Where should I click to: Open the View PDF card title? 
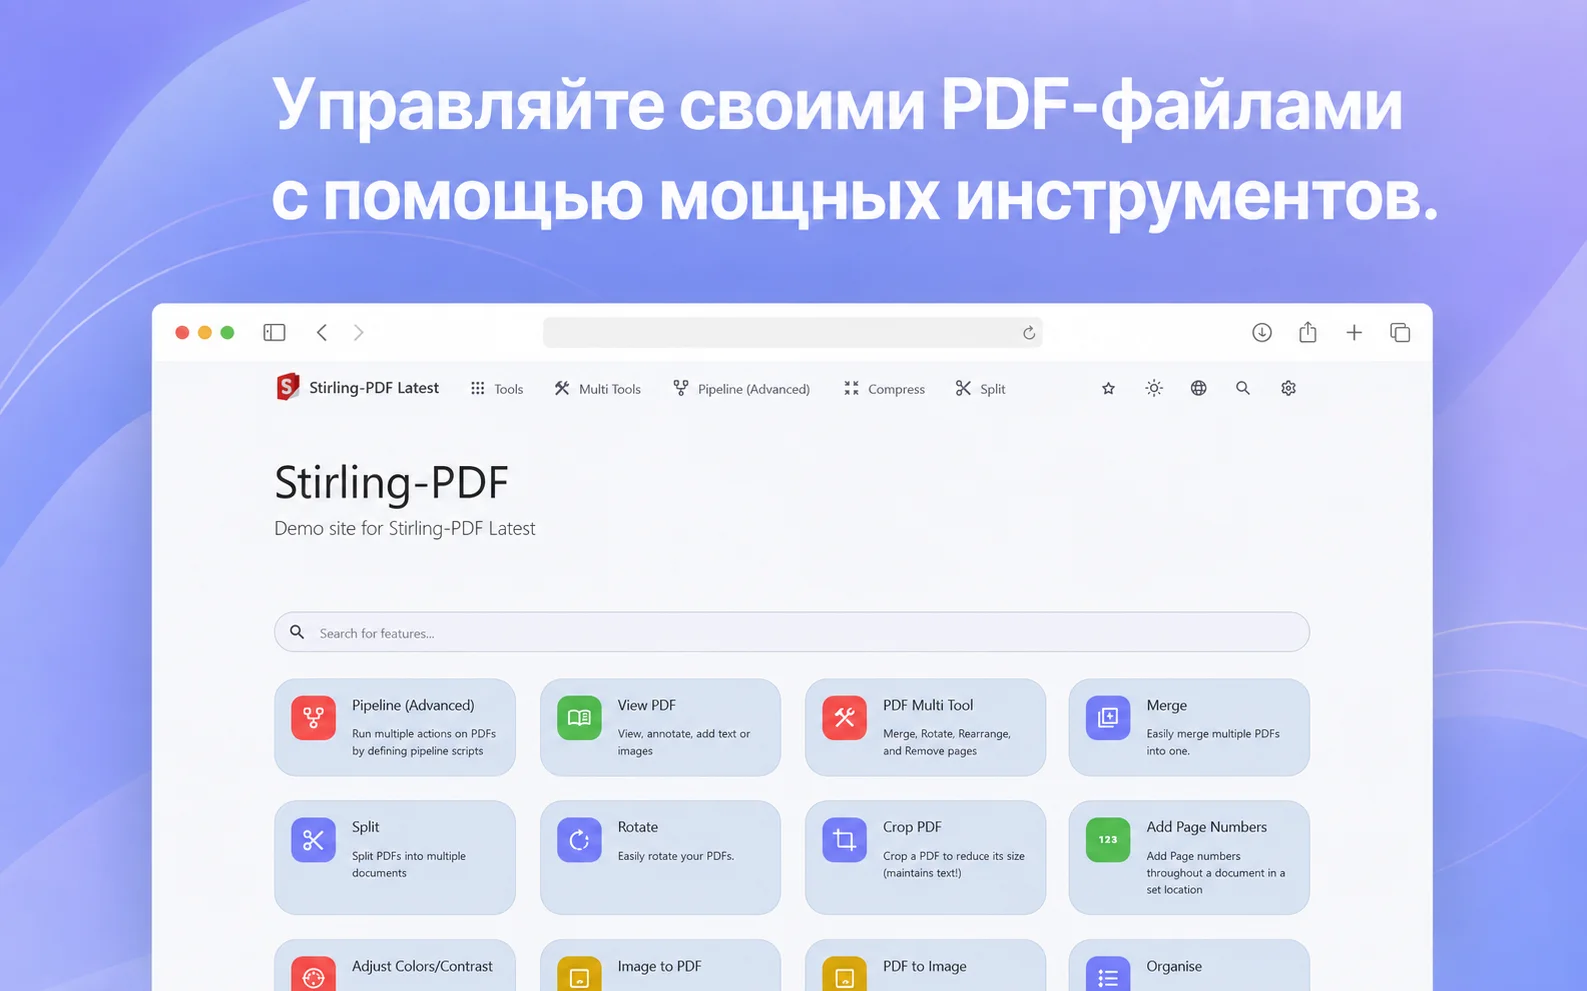click(647, 705)
